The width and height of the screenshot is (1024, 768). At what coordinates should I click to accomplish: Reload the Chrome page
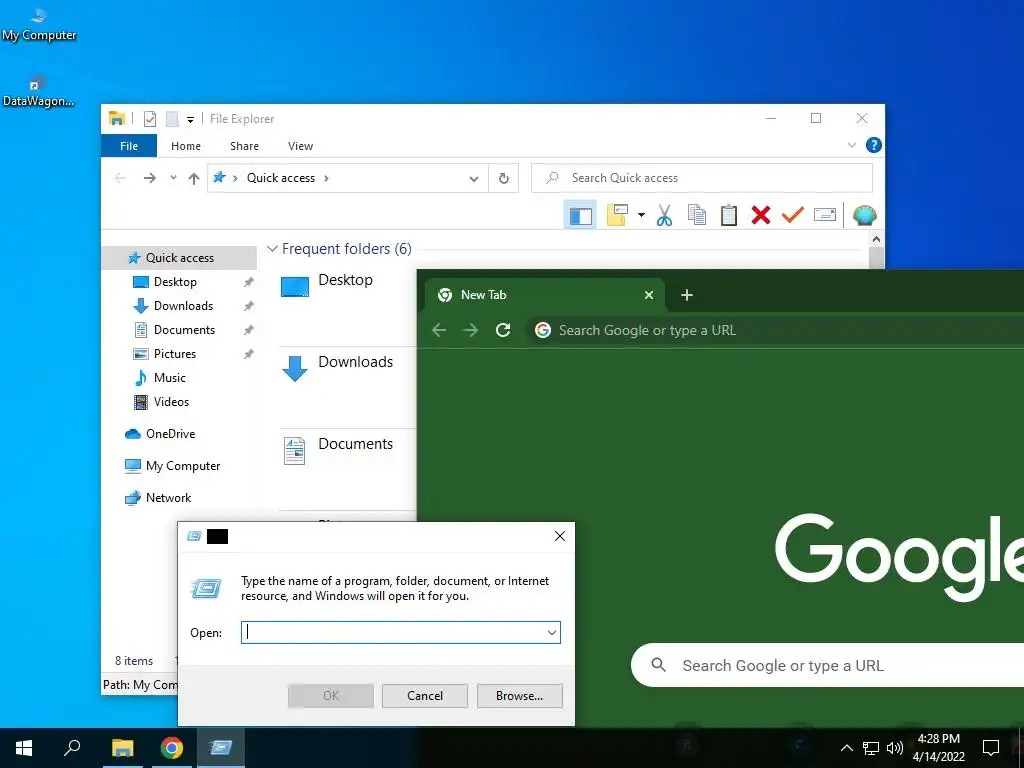pos(503,330)
